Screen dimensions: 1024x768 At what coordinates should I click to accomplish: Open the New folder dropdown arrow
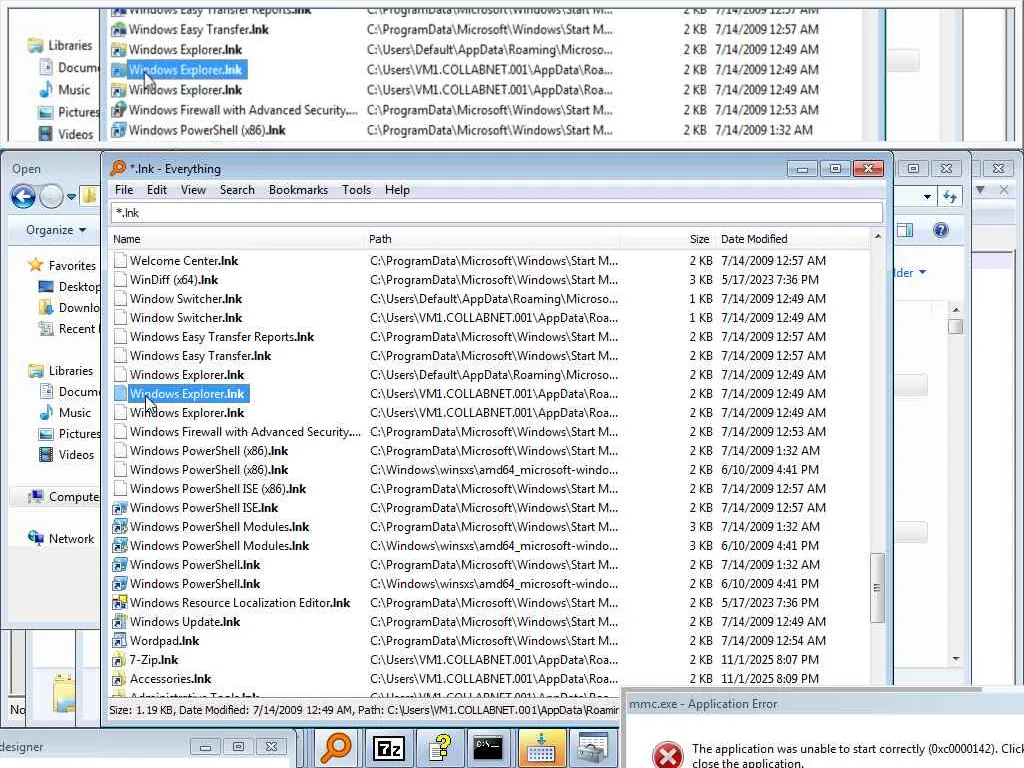922,272
